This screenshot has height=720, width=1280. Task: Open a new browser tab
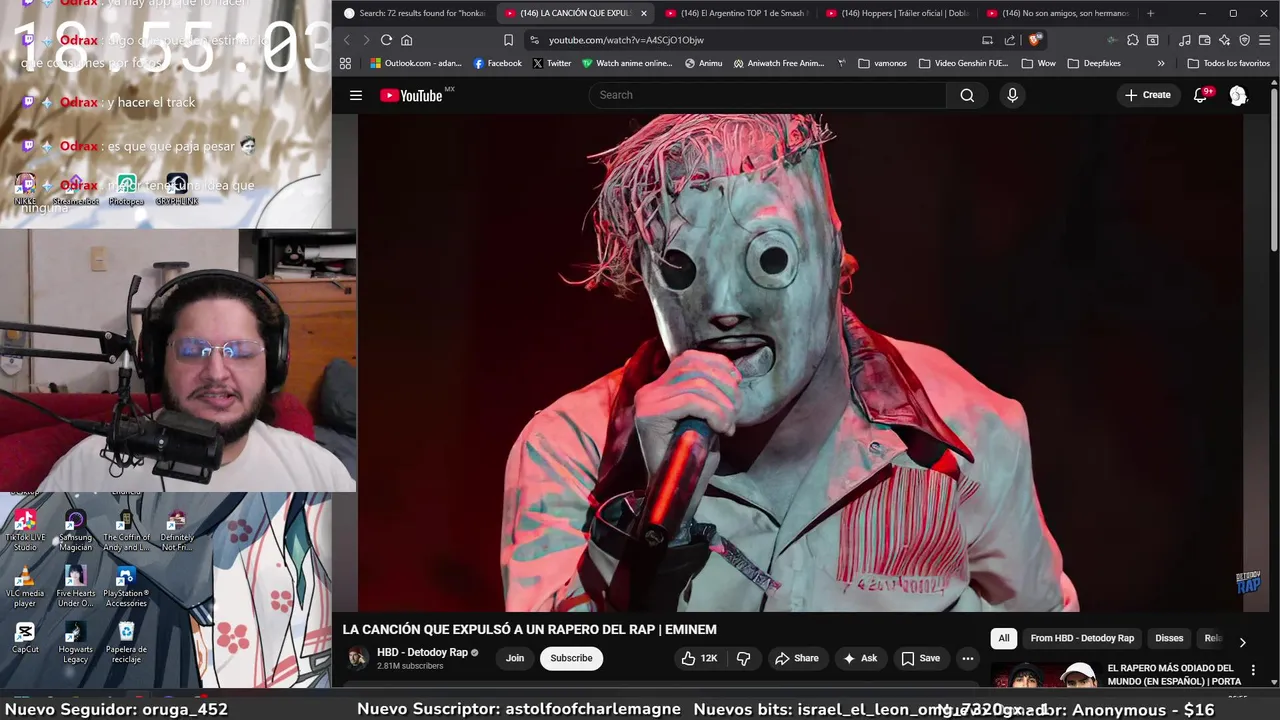click(1150, 13)
